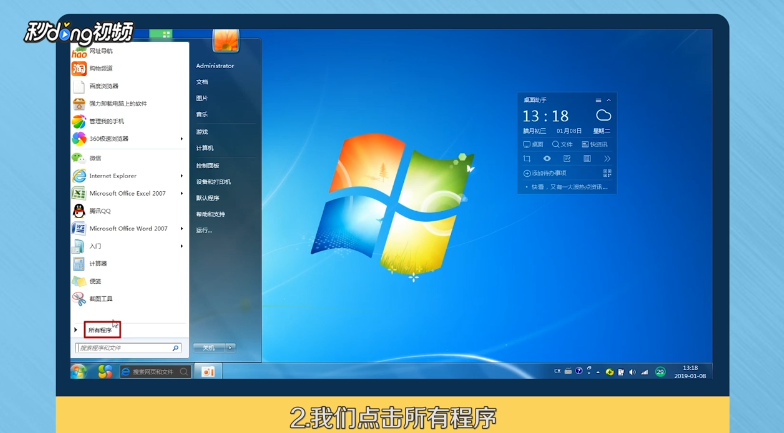This screenshot has height=433, width=784.
Task: Click 添加待办事项 add to-do item
Action: [x=544, y=174]
